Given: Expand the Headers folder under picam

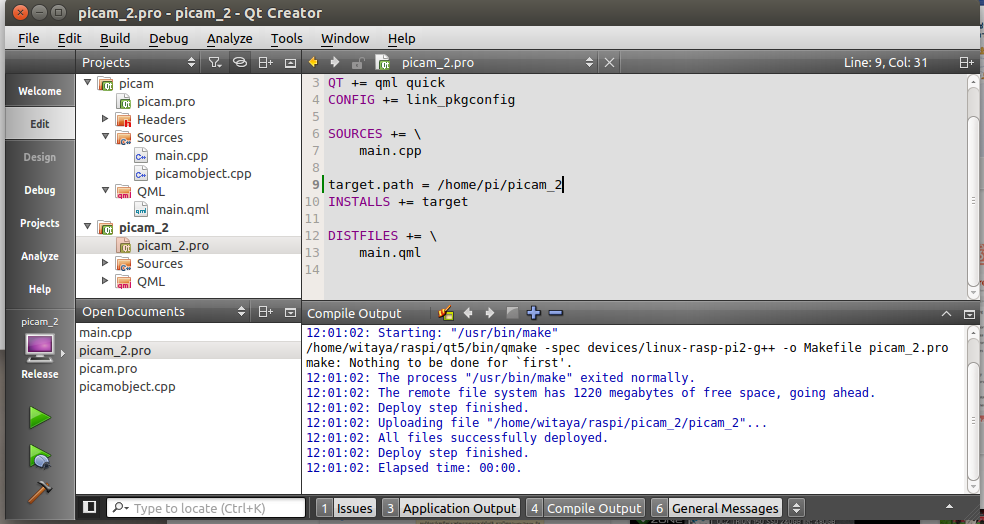Looking at the screenshot, I should point(105,119).
